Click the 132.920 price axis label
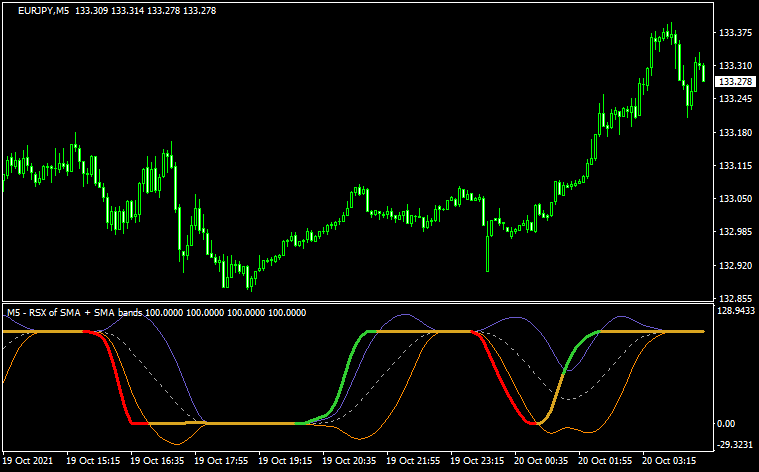The height and width of the screenshot is (472, 759). [x=735, y=265]
